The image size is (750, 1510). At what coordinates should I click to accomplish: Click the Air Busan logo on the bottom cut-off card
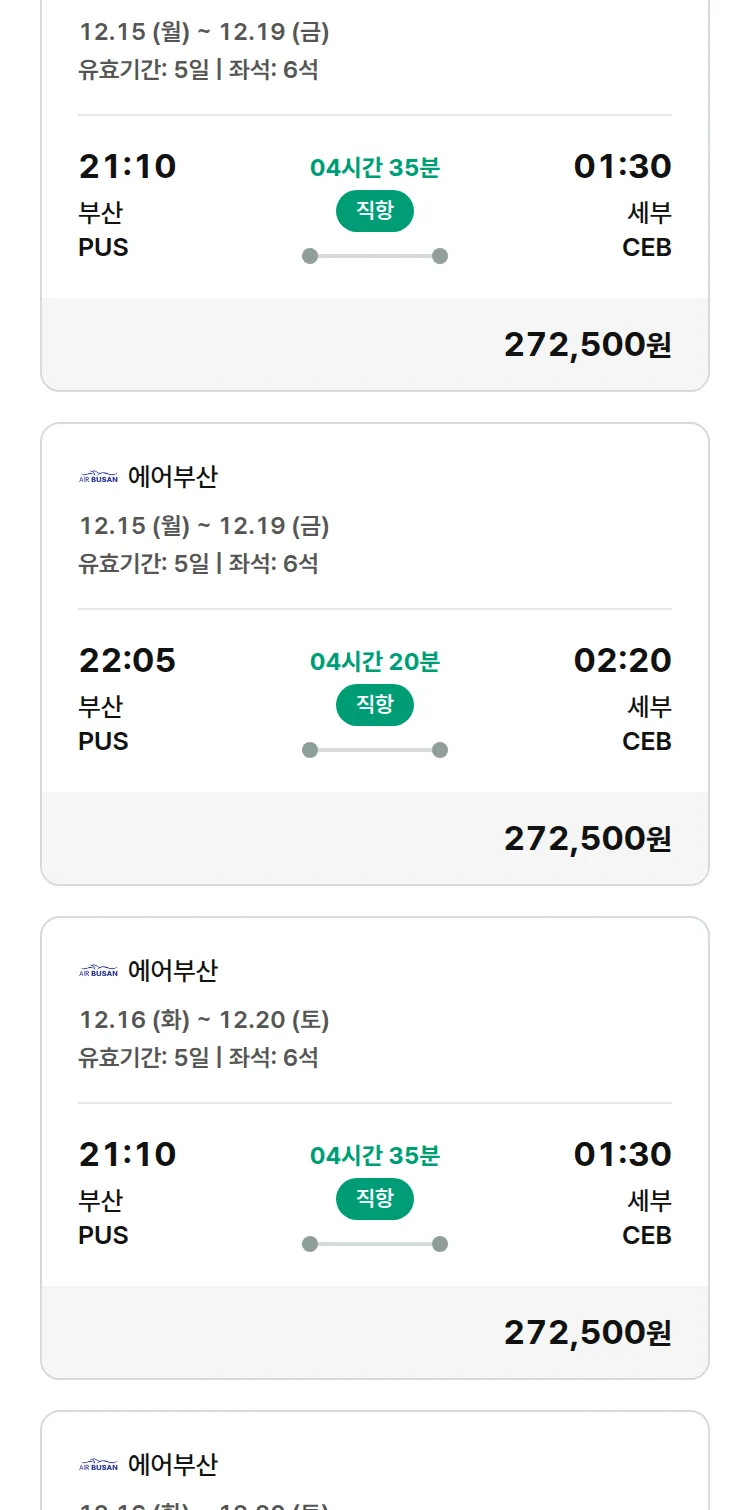[98, 1465]
